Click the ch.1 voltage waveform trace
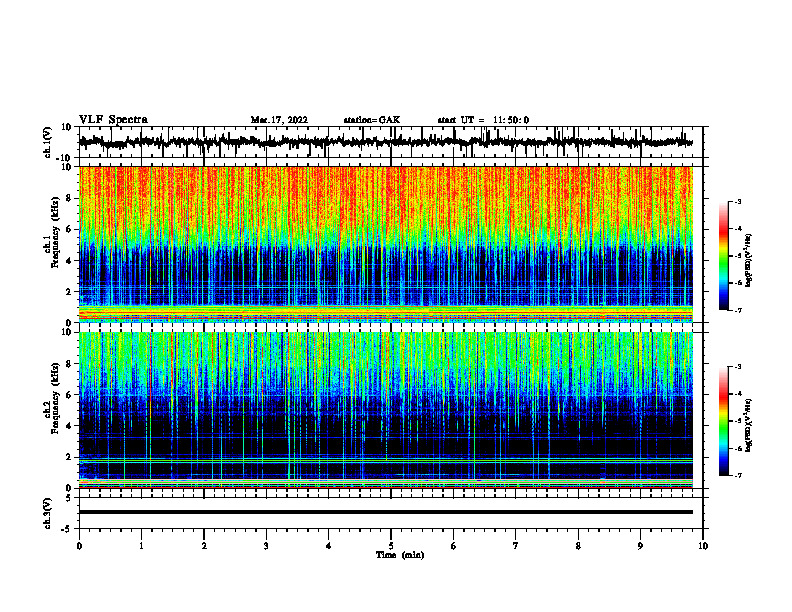This screenshot has width=792, height=612. pyautogui.click(x=385, y=142)
